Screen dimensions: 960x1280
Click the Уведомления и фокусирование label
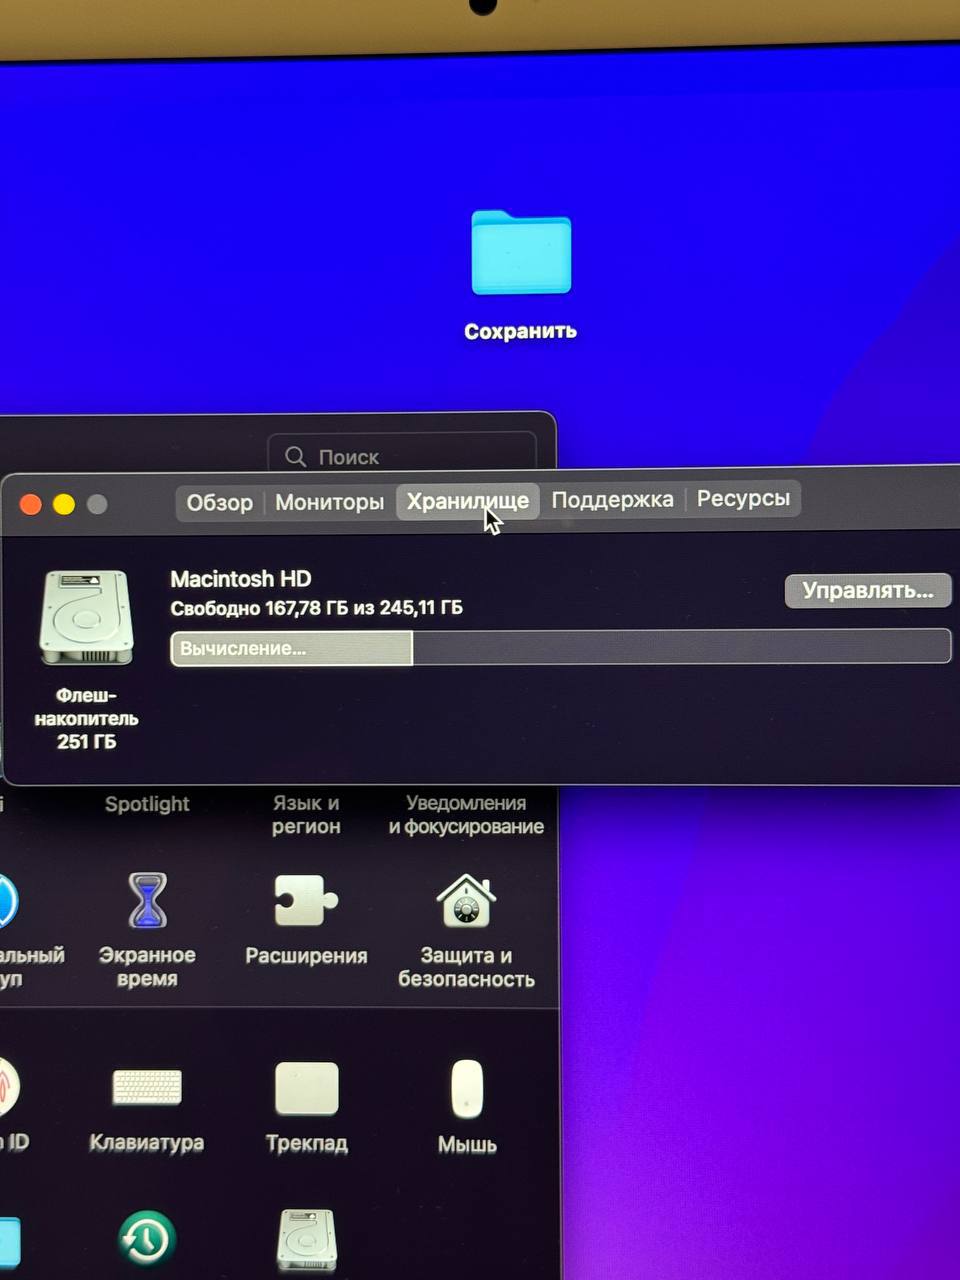(466, 815)
